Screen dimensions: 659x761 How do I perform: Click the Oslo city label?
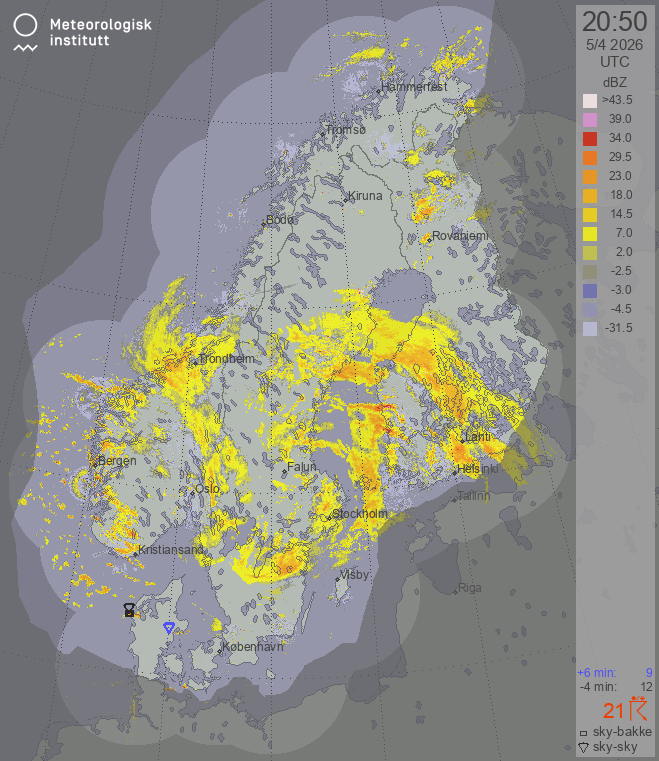tap(207, 489)
